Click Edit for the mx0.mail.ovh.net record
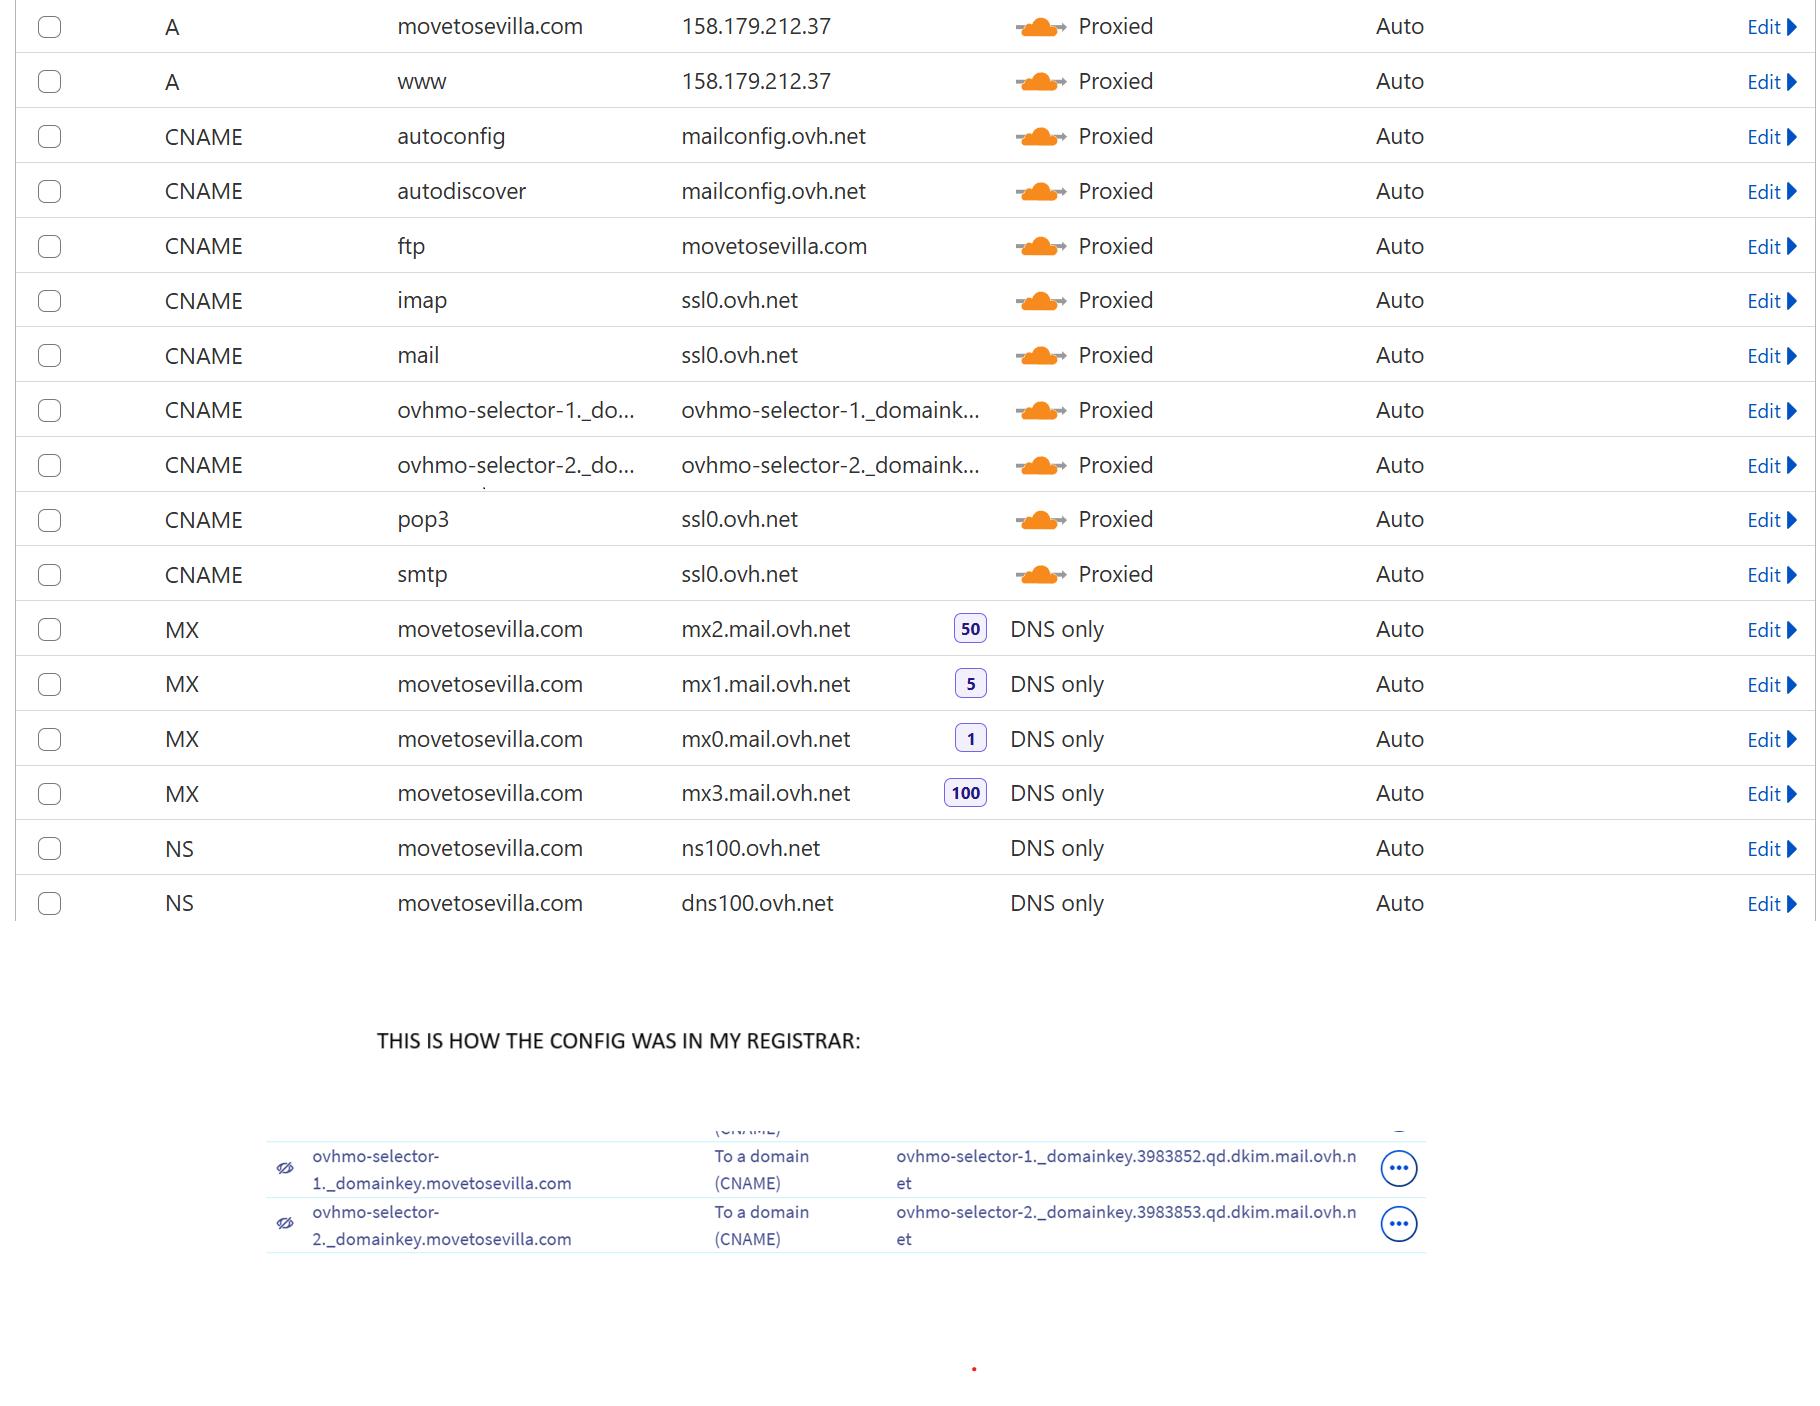The height and width of the screenshot is (1406, 1820). (x=1772, y=740)
